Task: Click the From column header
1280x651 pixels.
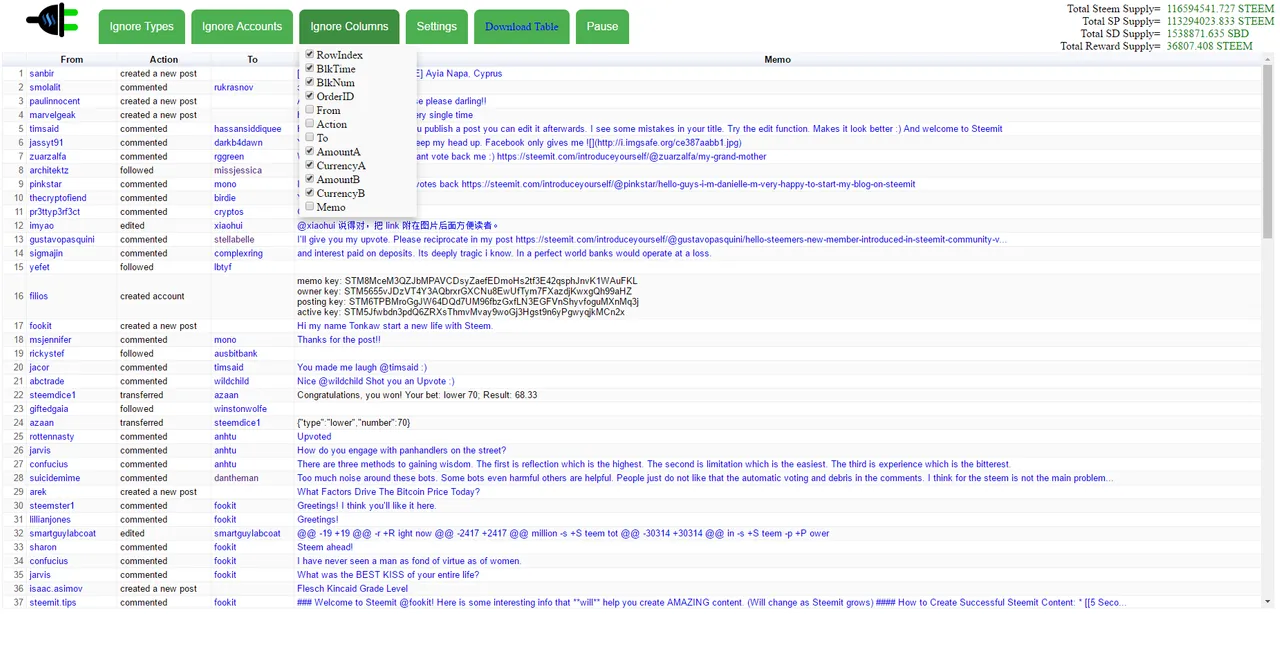Action: point(72,60)
